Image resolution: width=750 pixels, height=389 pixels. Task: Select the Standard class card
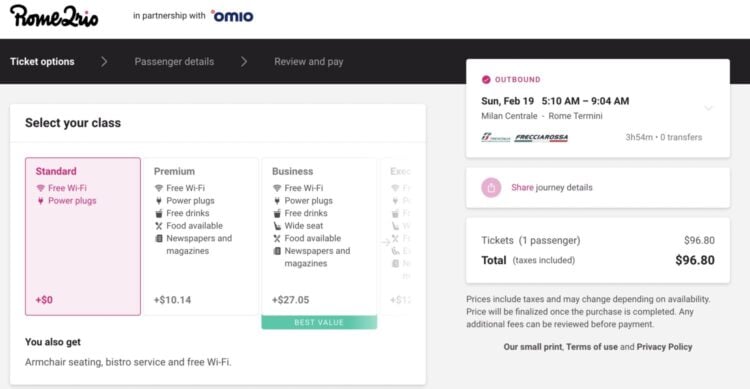click(83, 236)
